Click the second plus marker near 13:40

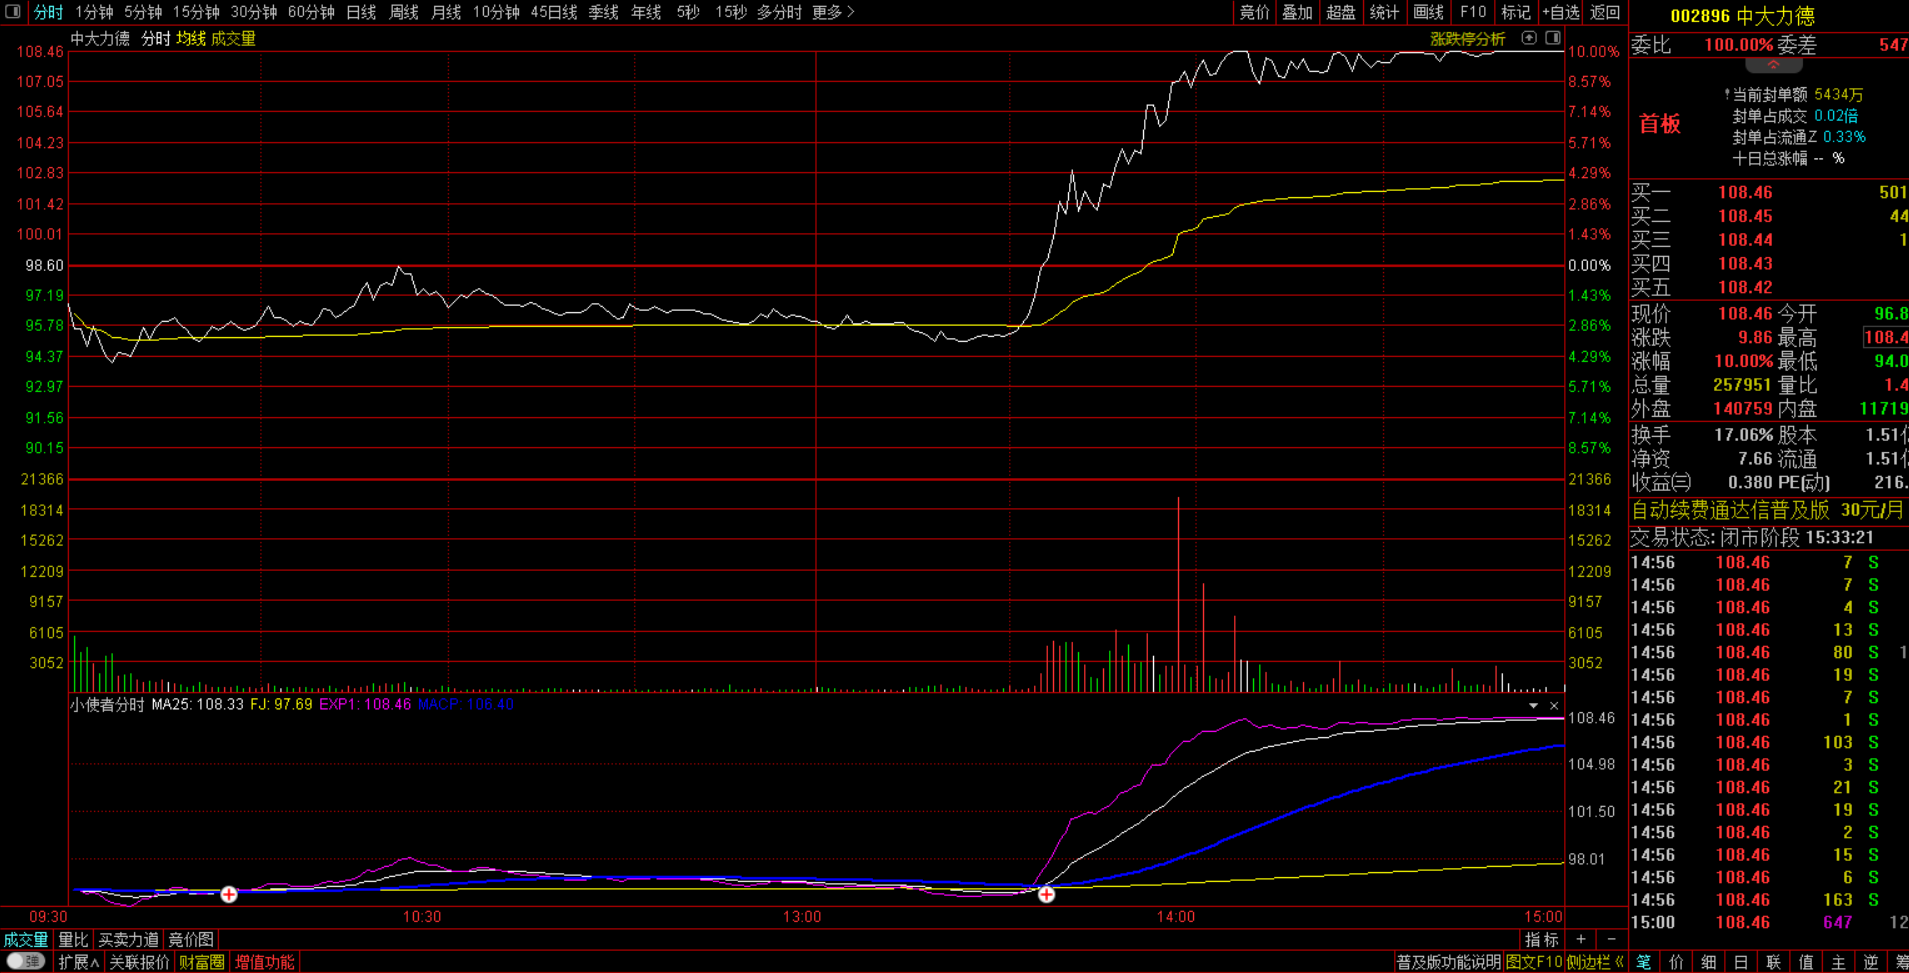[x=1046, y=894]
